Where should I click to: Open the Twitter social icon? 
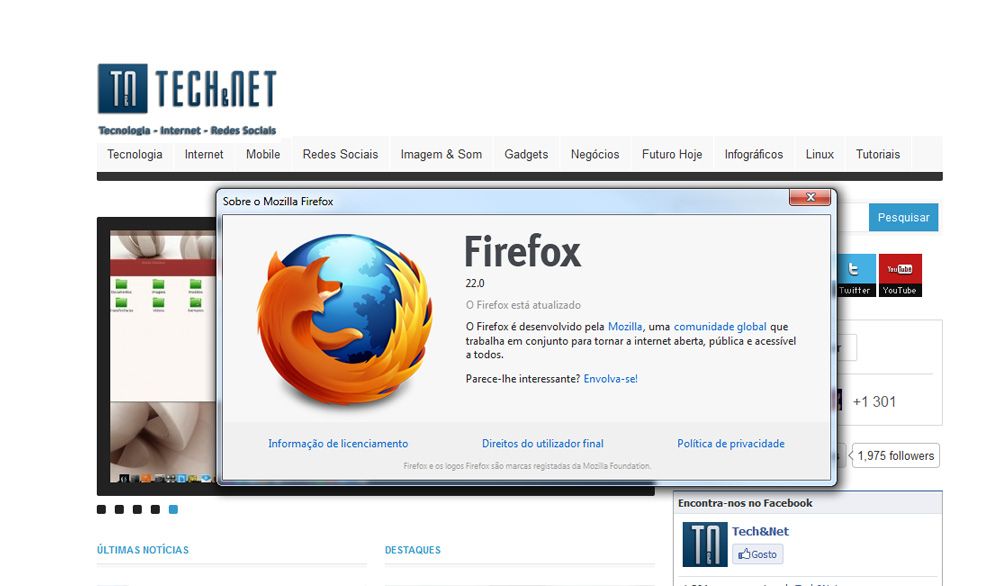pos(854,274)
